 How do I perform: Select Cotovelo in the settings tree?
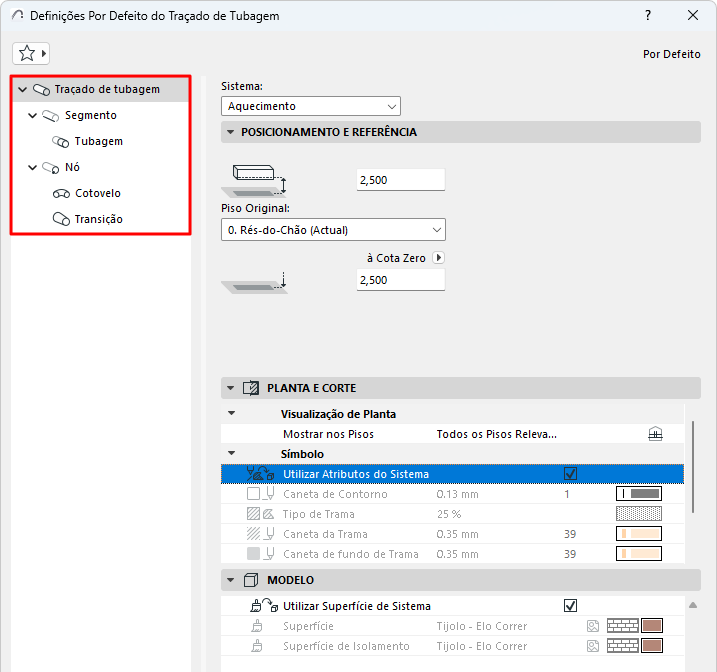98,193
